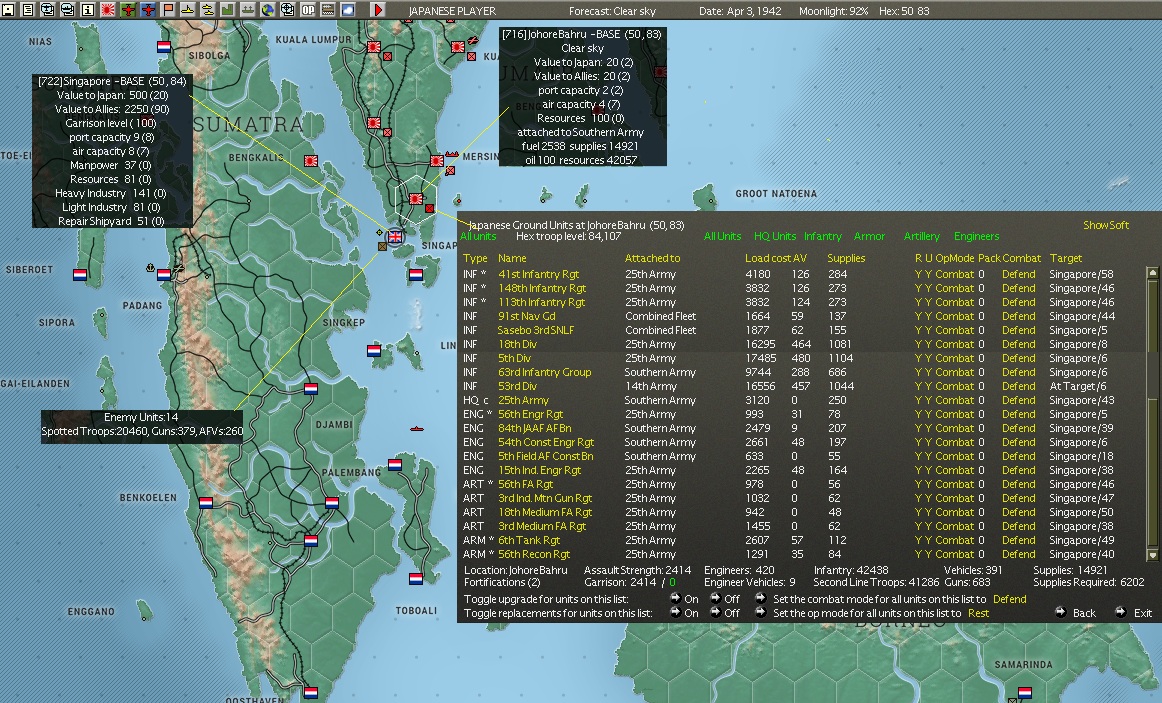The image size is (1162, 703).
Task: Apply op mode to all listed units arrow
Action: (760, 613)
